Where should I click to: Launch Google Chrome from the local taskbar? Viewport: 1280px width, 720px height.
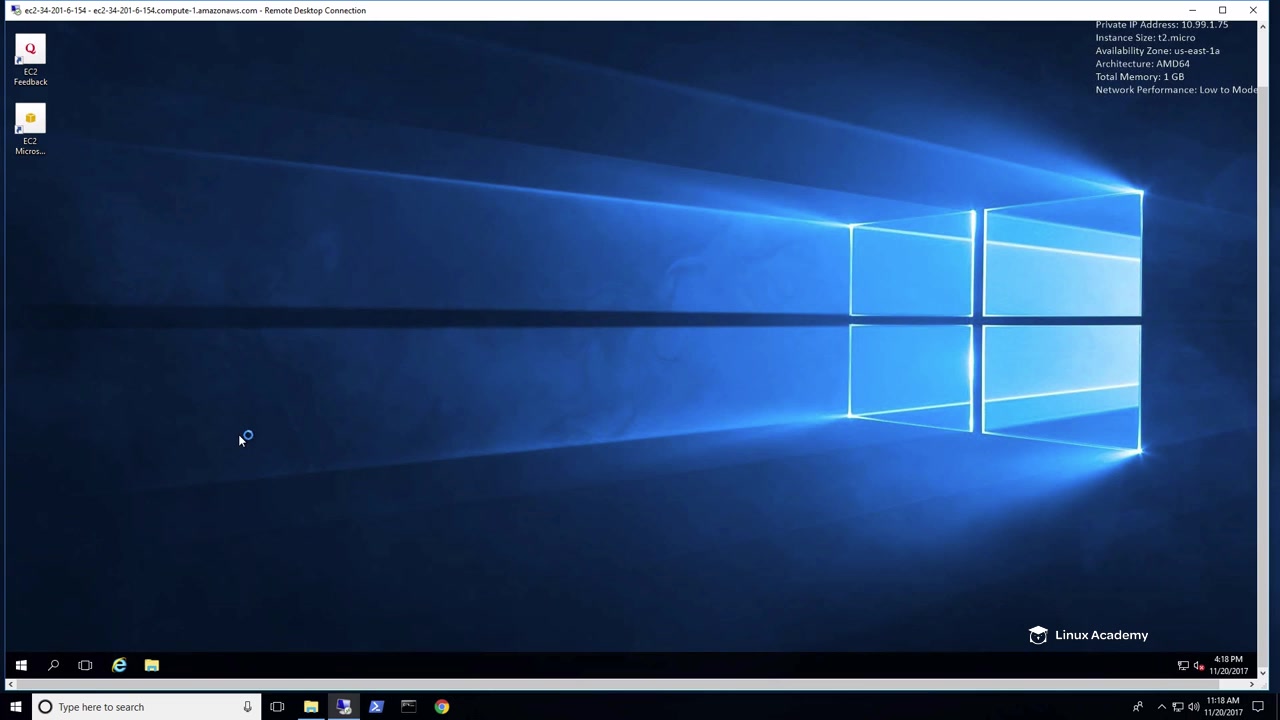coord(441,707)
